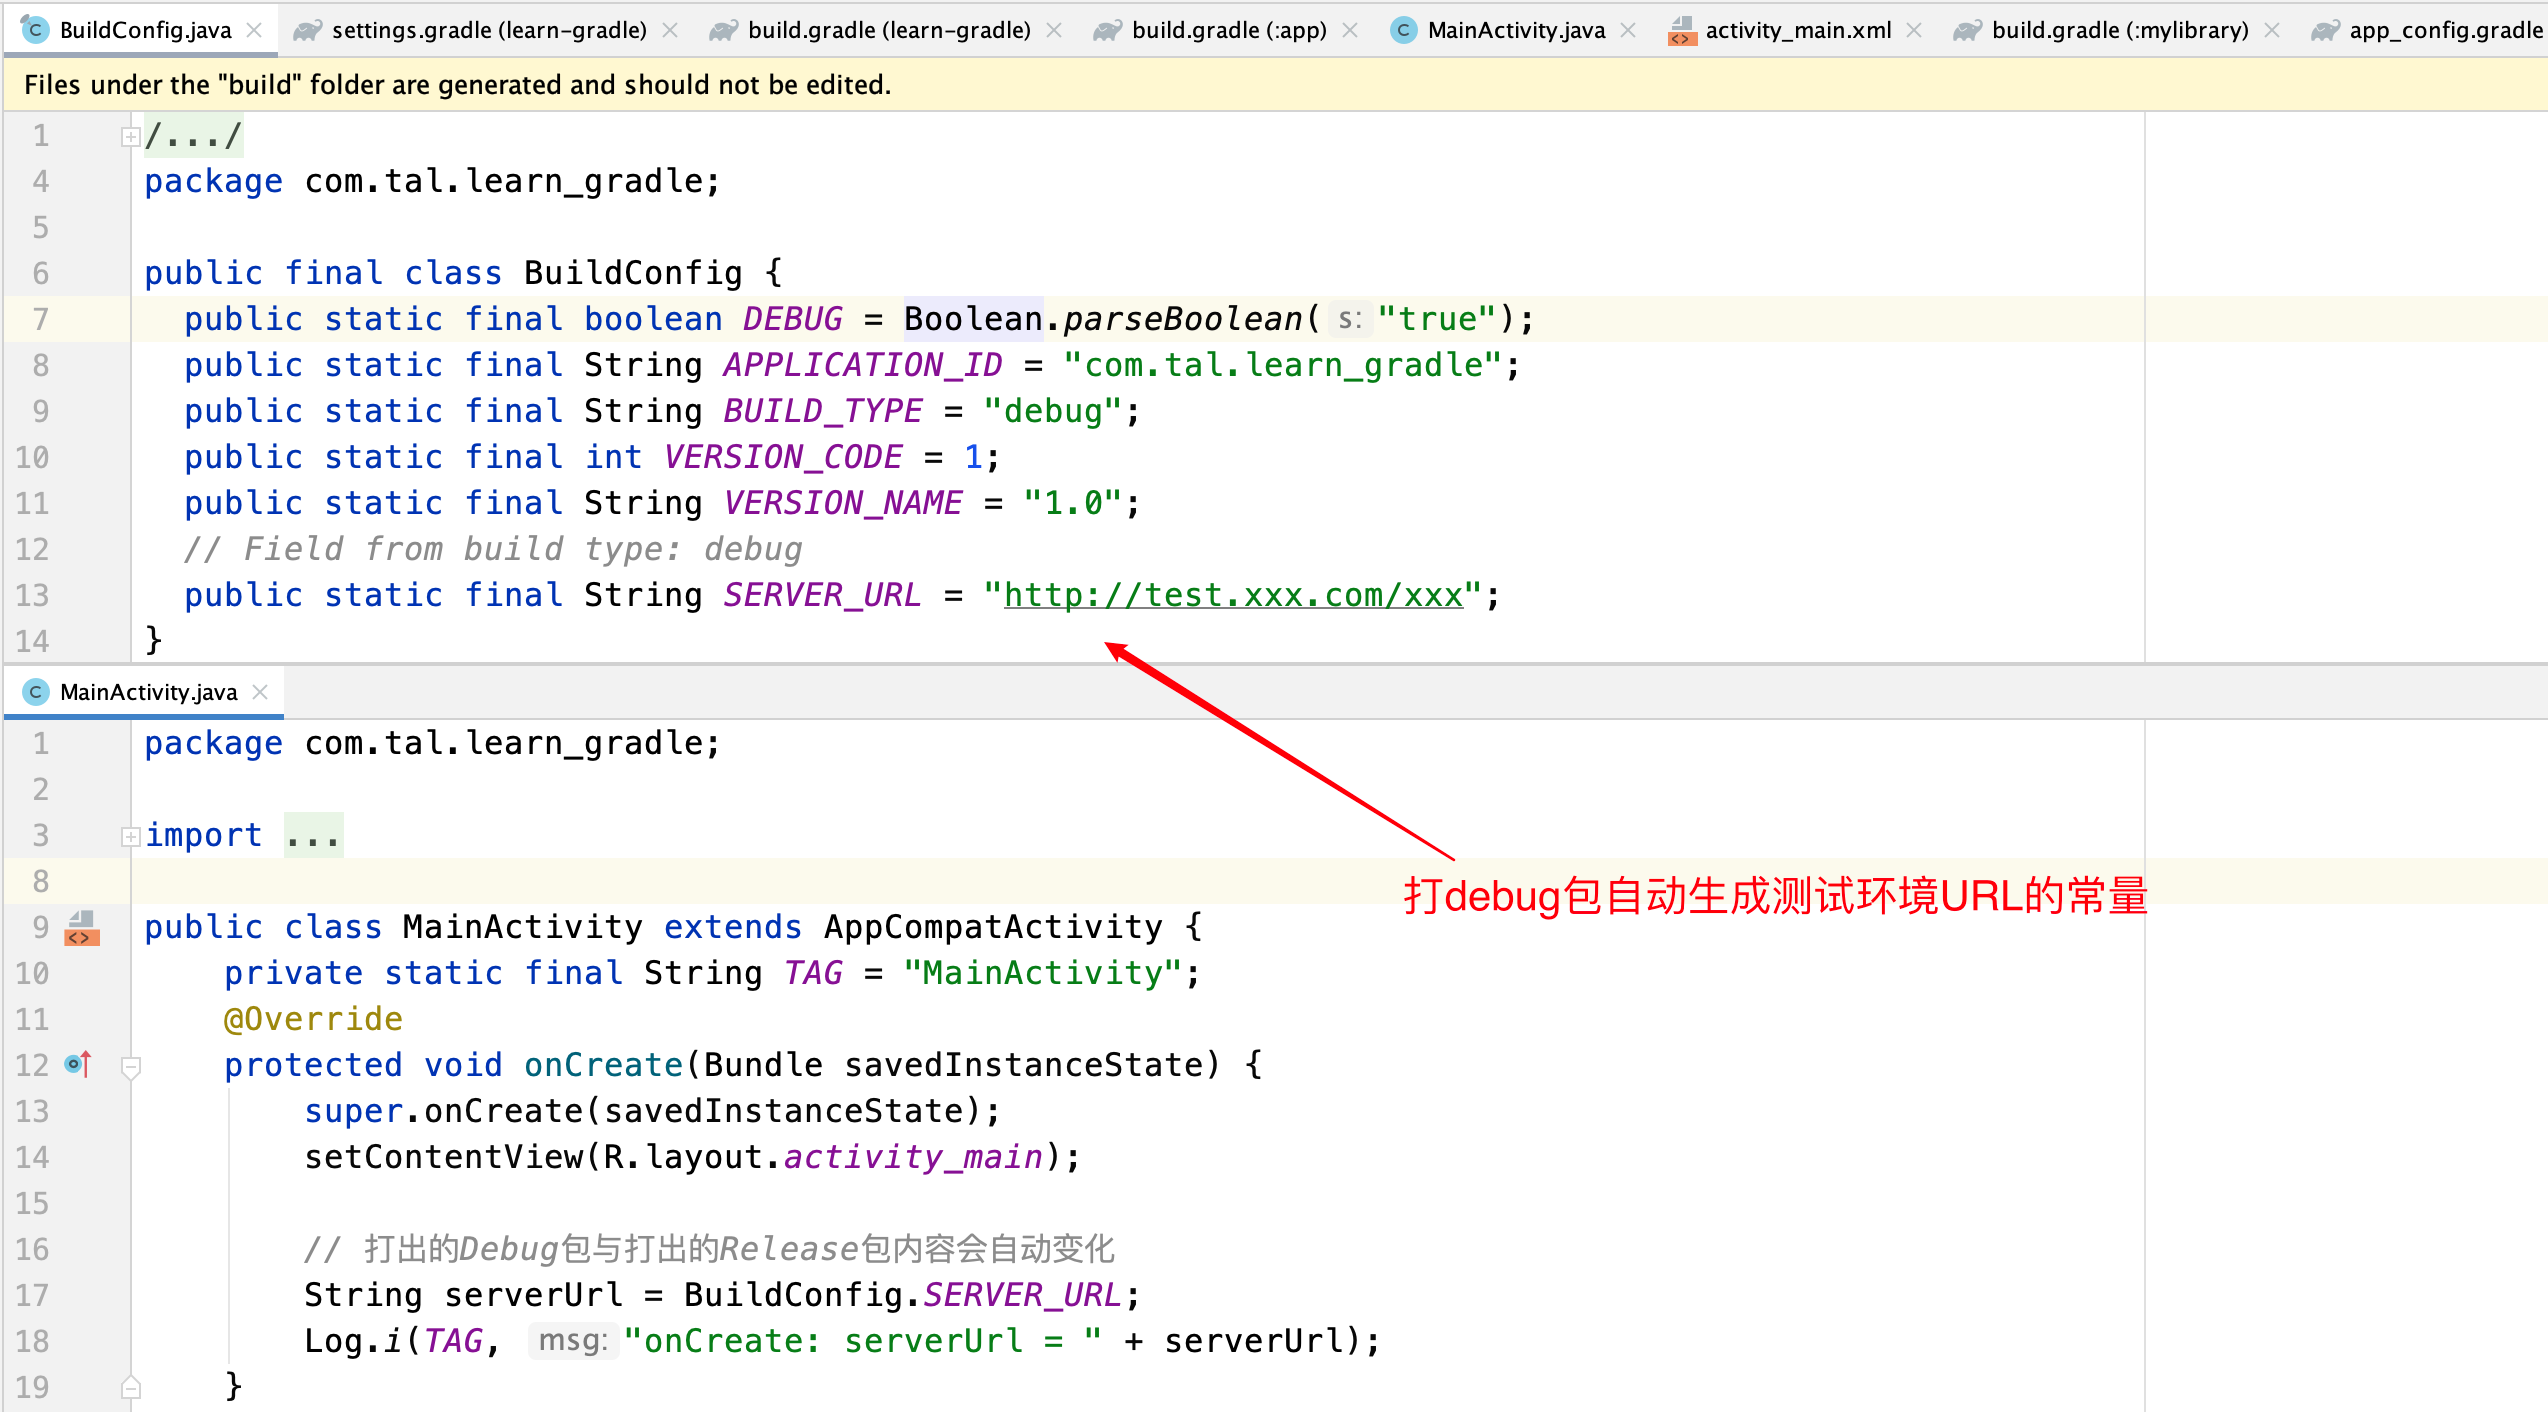The image size is (2548, 1412).
Task: Click the gradle elephant icon on build.gradle (learn-gradle) tab
Action: tap(723, 30)
